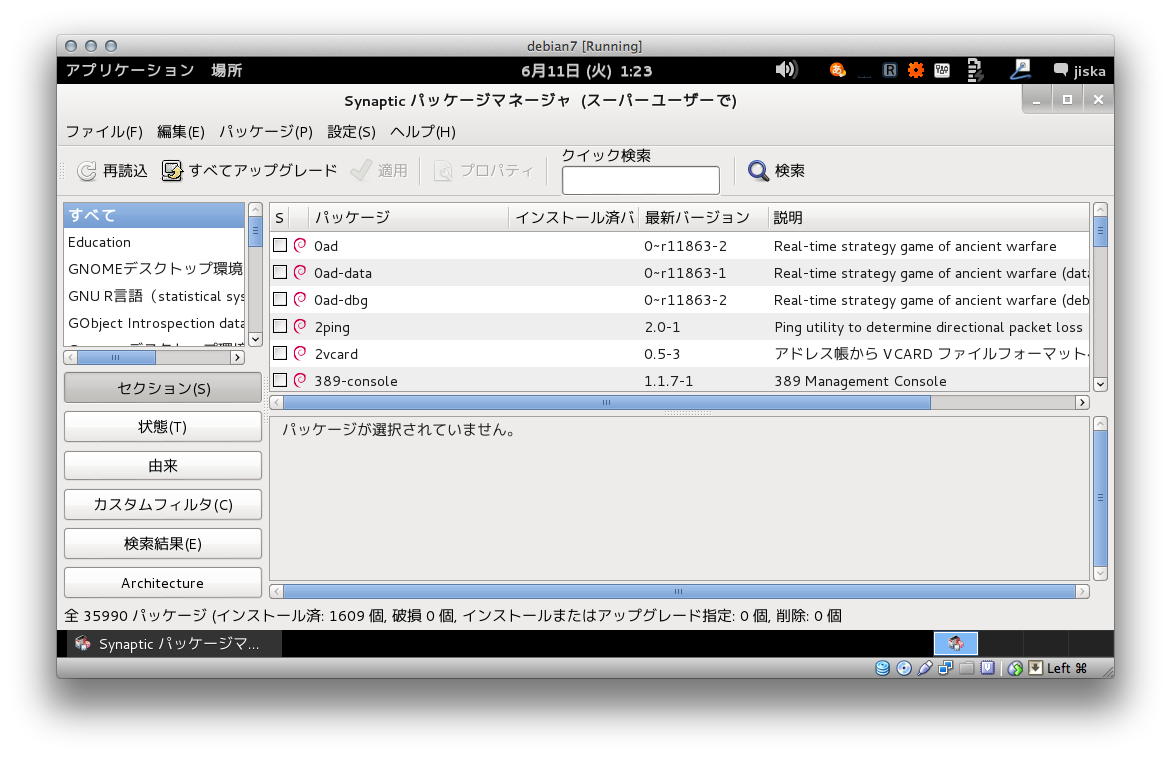The image size is (1171, 757).
Task: Click the 検索結果(E) button
Action: click(x=163, y=543)
